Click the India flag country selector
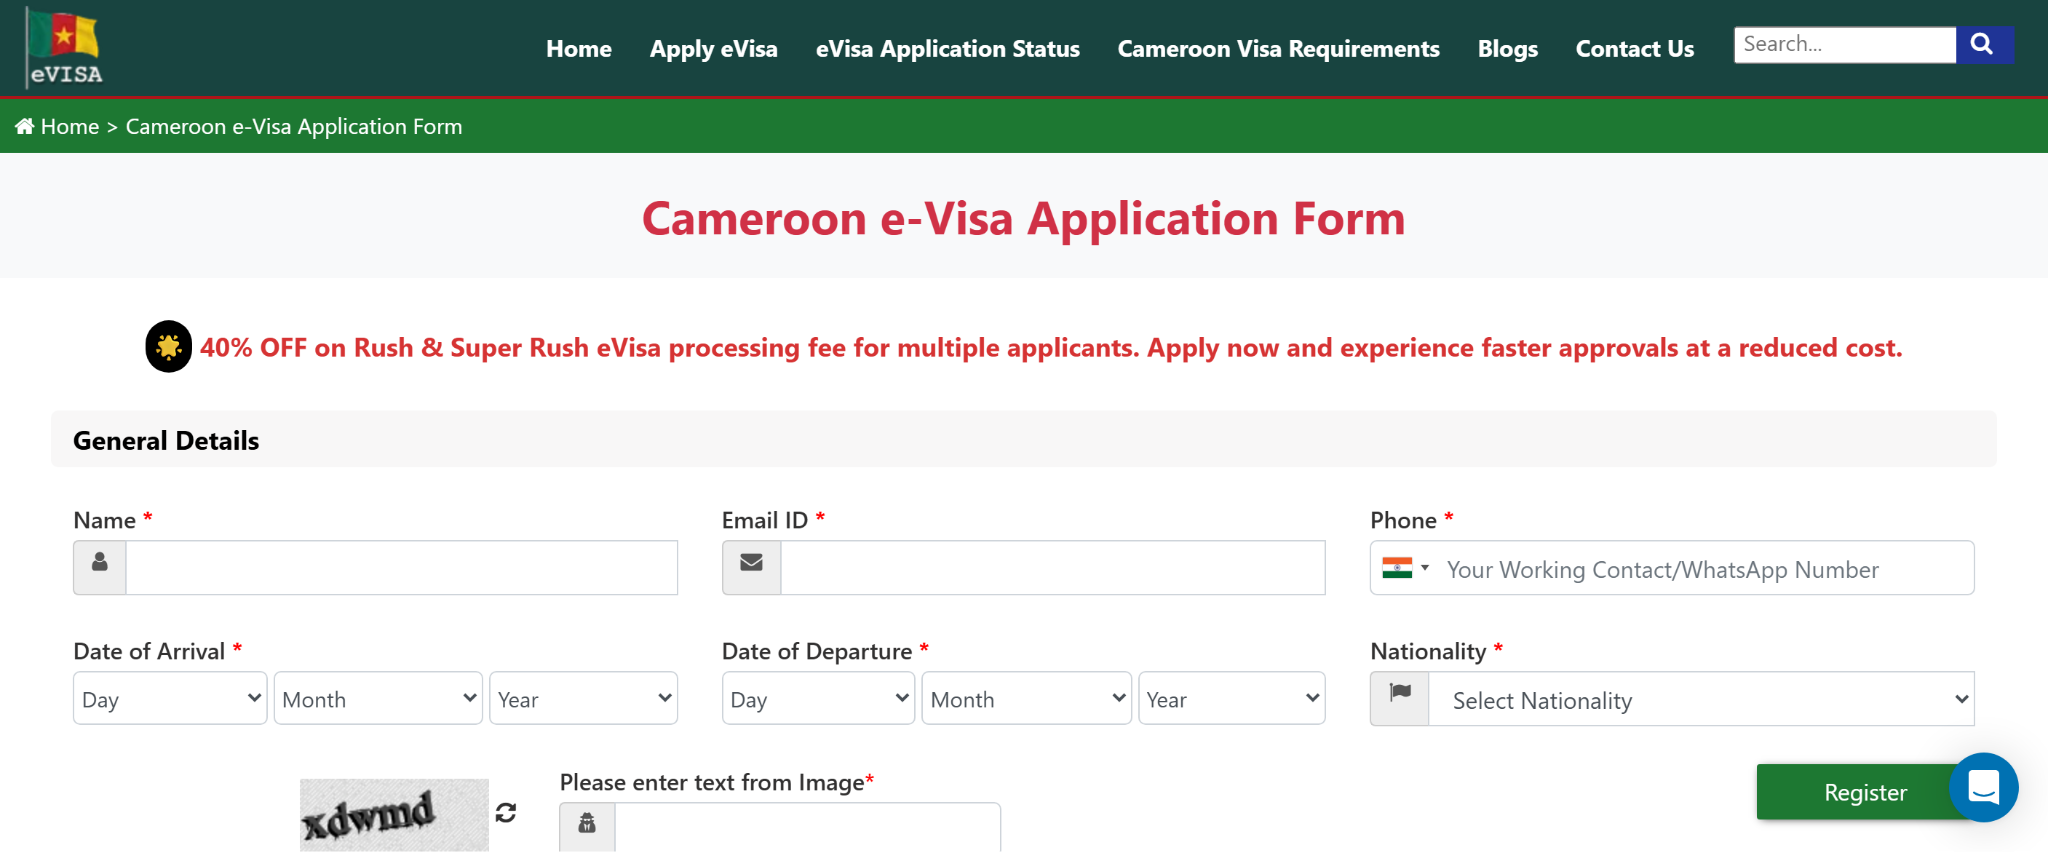The image size is (2048, 852). pos(1405,568)
